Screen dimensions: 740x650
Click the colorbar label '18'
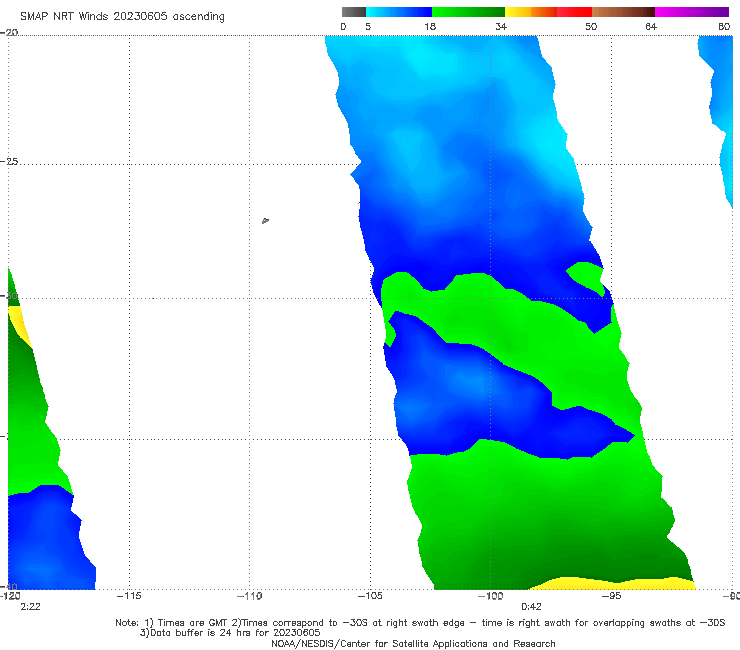pos(430,26)
